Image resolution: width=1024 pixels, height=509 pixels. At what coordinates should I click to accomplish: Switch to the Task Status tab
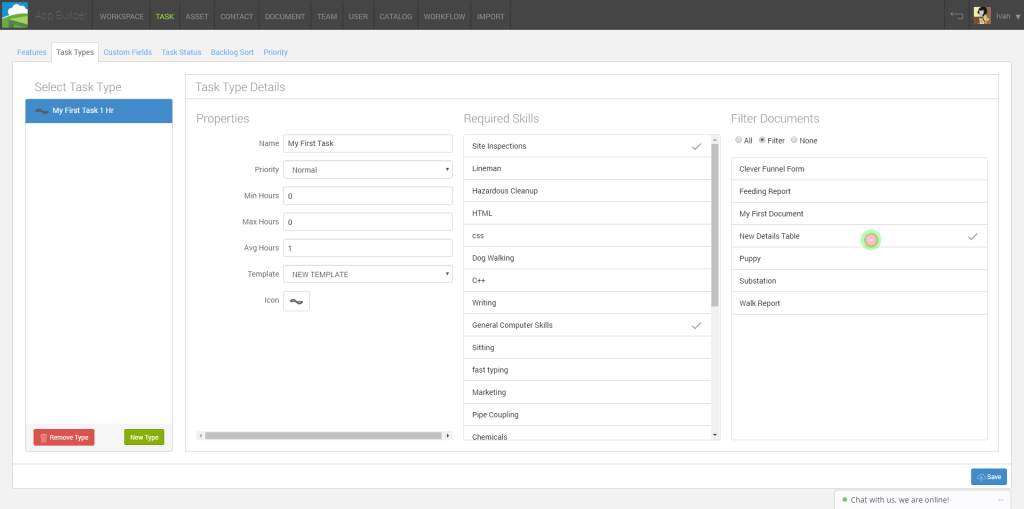(182, 52)
